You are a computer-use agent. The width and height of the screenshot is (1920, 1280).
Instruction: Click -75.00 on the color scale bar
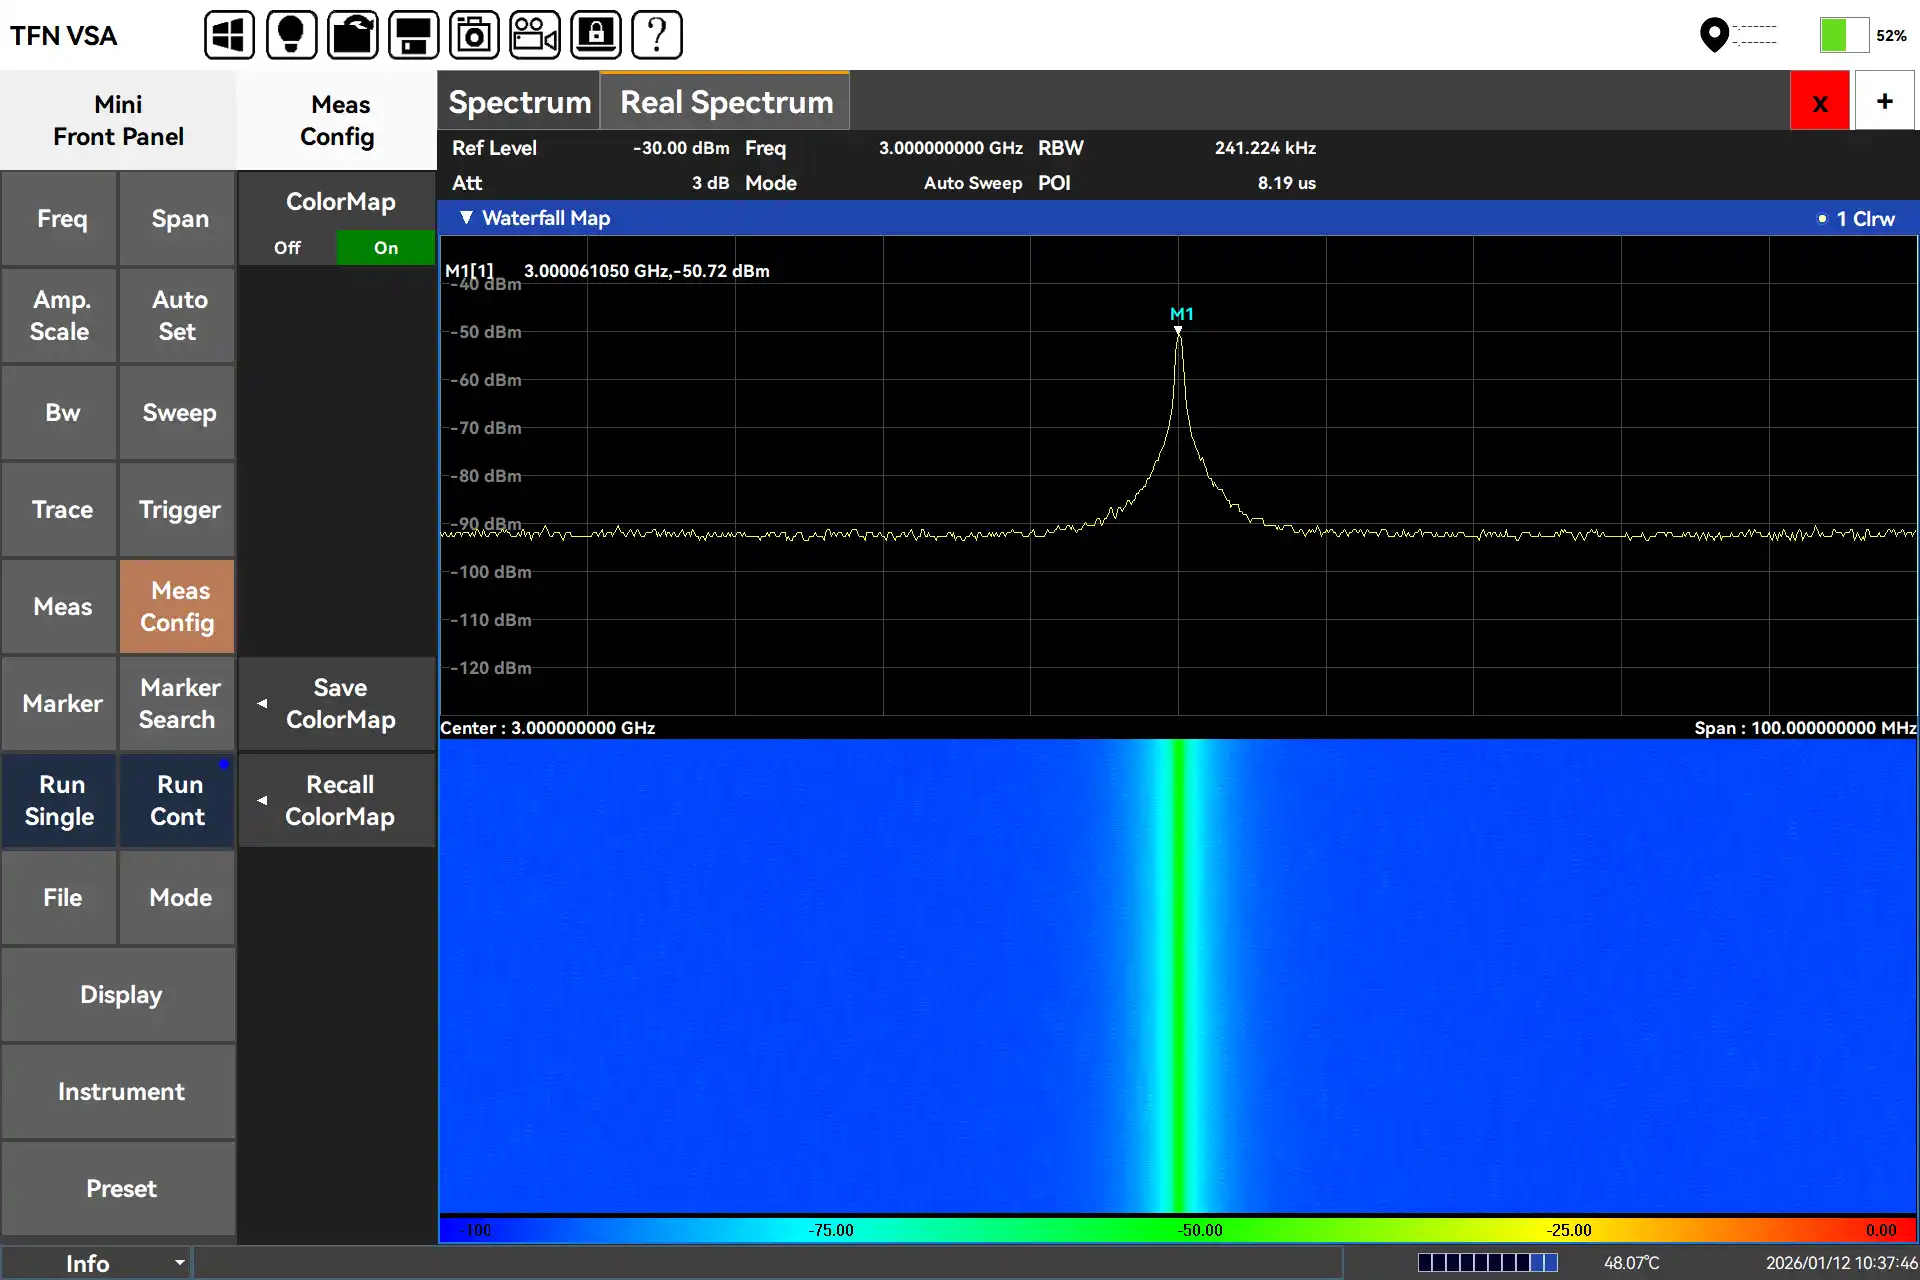[x=831, y=1230]
